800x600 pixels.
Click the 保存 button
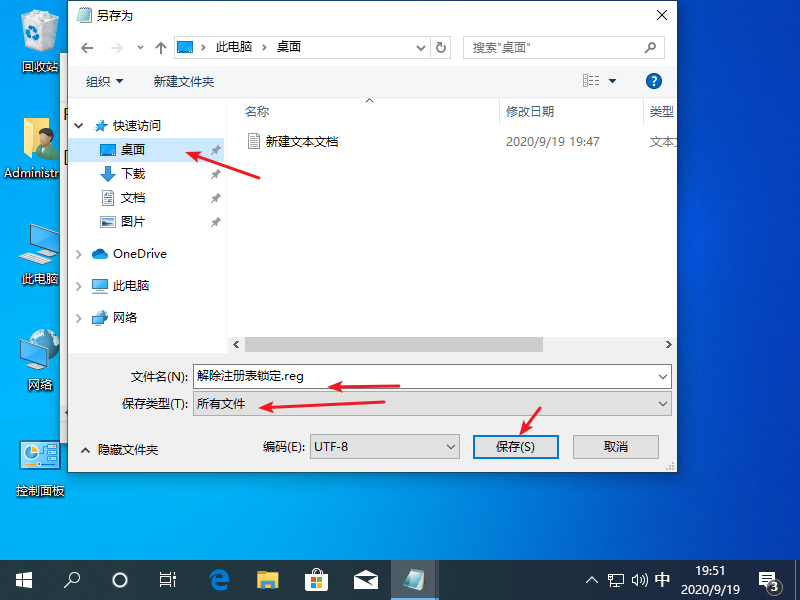tap(515, 447)
